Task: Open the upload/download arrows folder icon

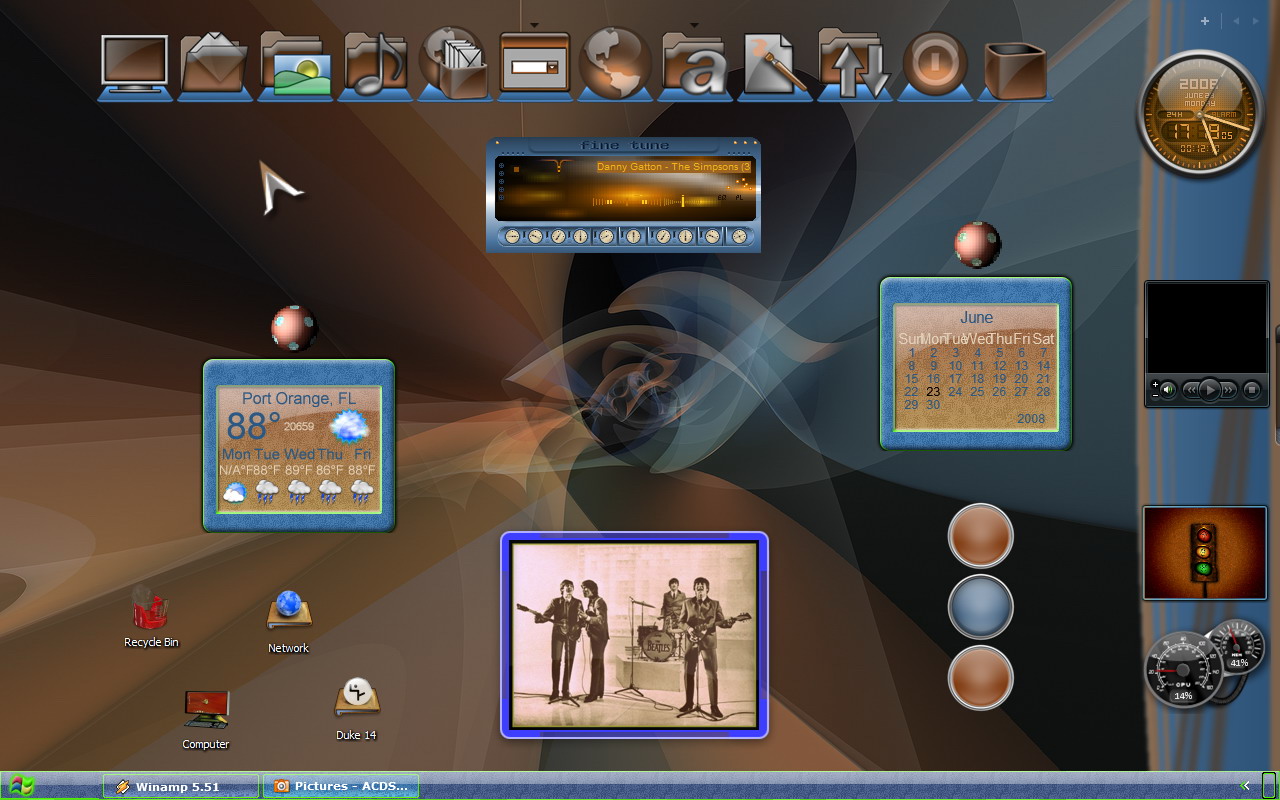Action: pos(855,64)
